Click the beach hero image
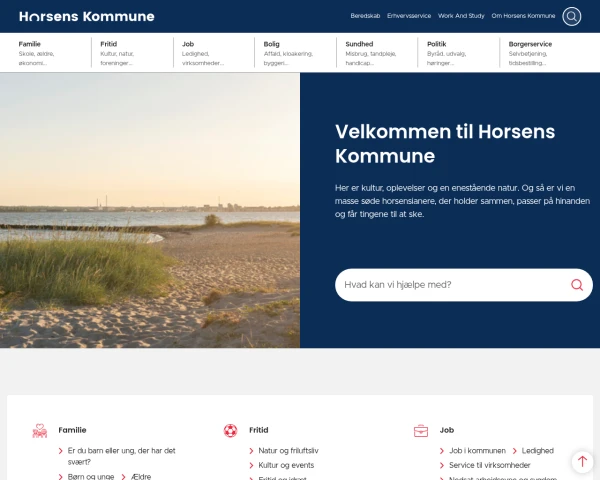 click(x=150, y=210)
